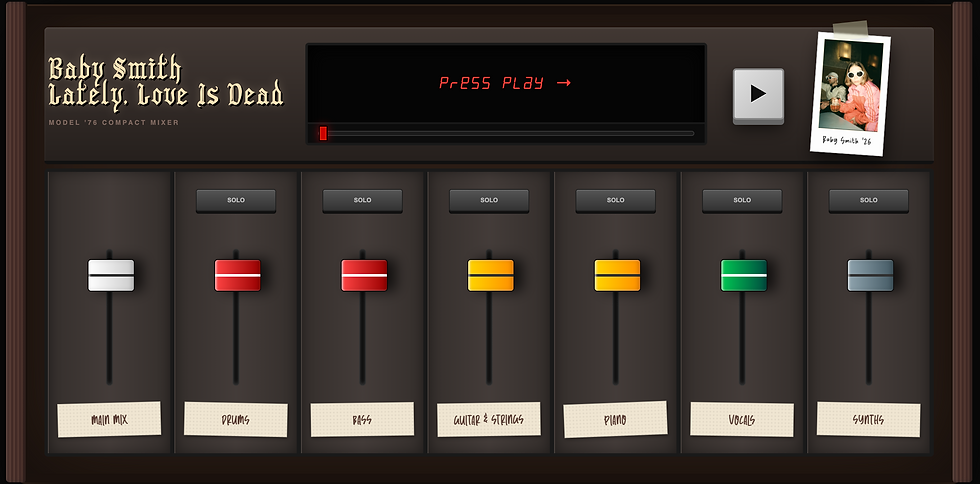The height and width of the screenshot is (484, 980).
Task: Click the red Drums fader knob
Action: [238, 275]
